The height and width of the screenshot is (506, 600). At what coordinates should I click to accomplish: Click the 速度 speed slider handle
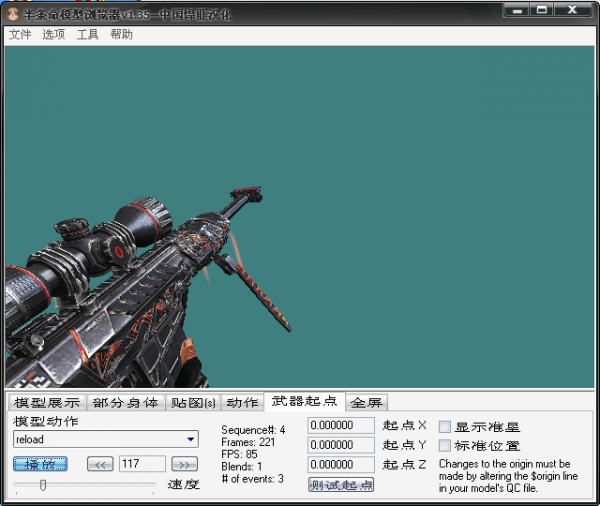coord(43,485)
